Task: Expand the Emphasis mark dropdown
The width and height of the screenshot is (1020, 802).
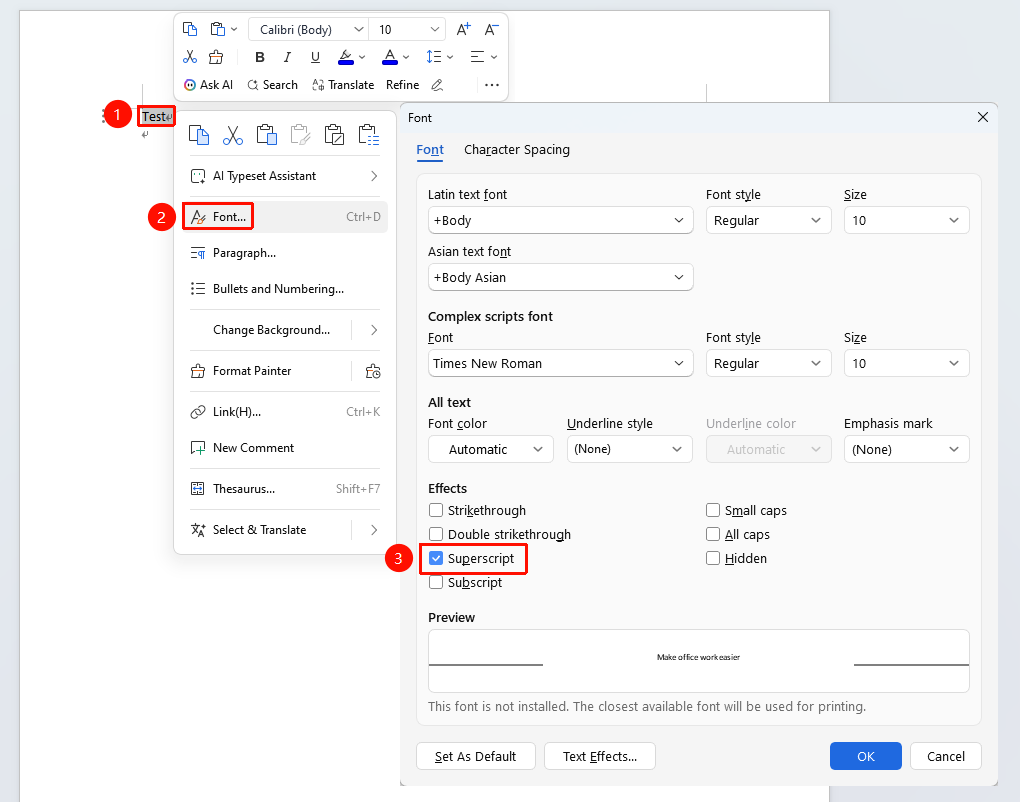Action: coord(906,449)
